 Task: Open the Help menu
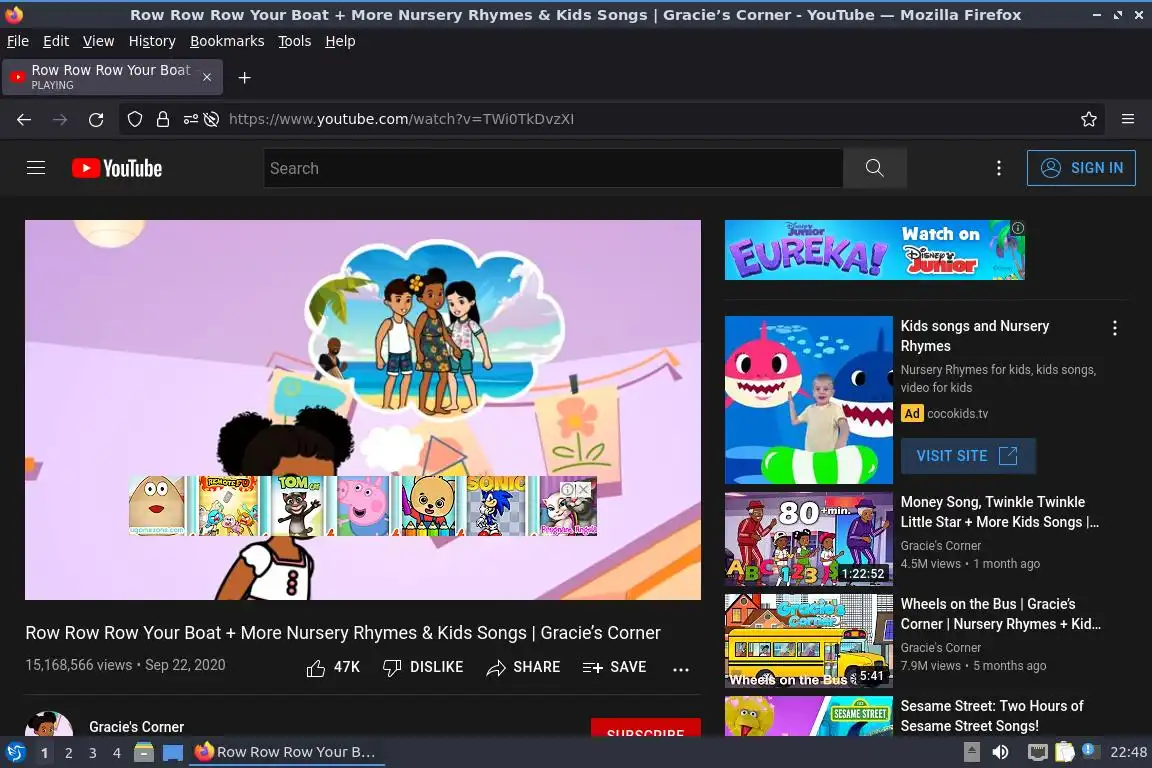coord(340,41)
